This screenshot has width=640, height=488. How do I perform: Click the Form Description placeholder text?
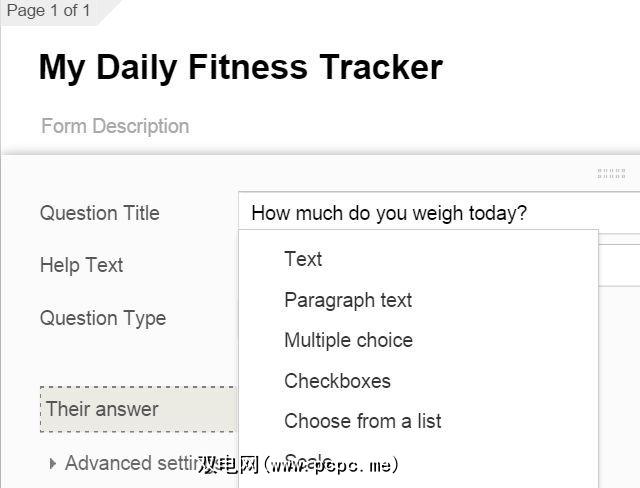click(x=115, y=126)
